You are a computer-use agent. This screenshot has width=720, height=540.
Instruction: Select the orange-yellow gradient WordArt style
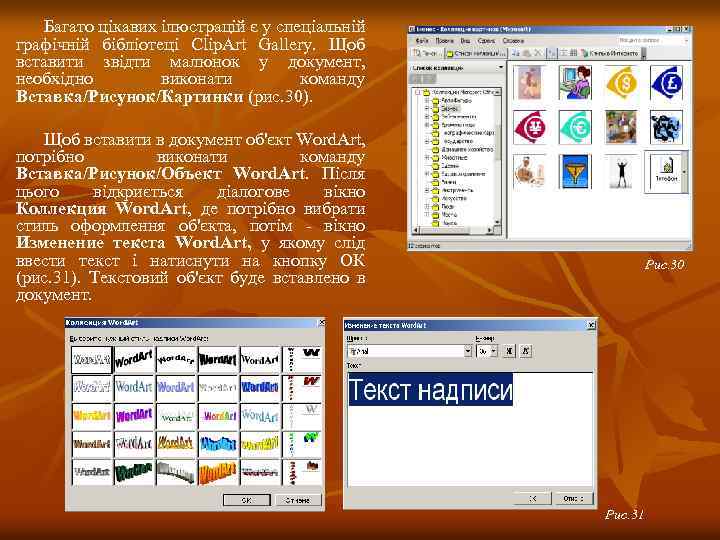click(x=92, y=416)
